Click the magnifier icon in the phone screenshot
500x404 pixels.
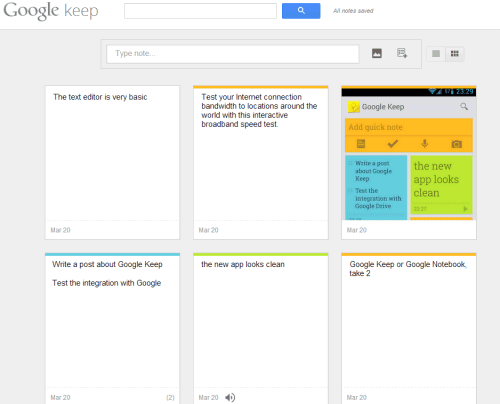[x=464, y=107]
